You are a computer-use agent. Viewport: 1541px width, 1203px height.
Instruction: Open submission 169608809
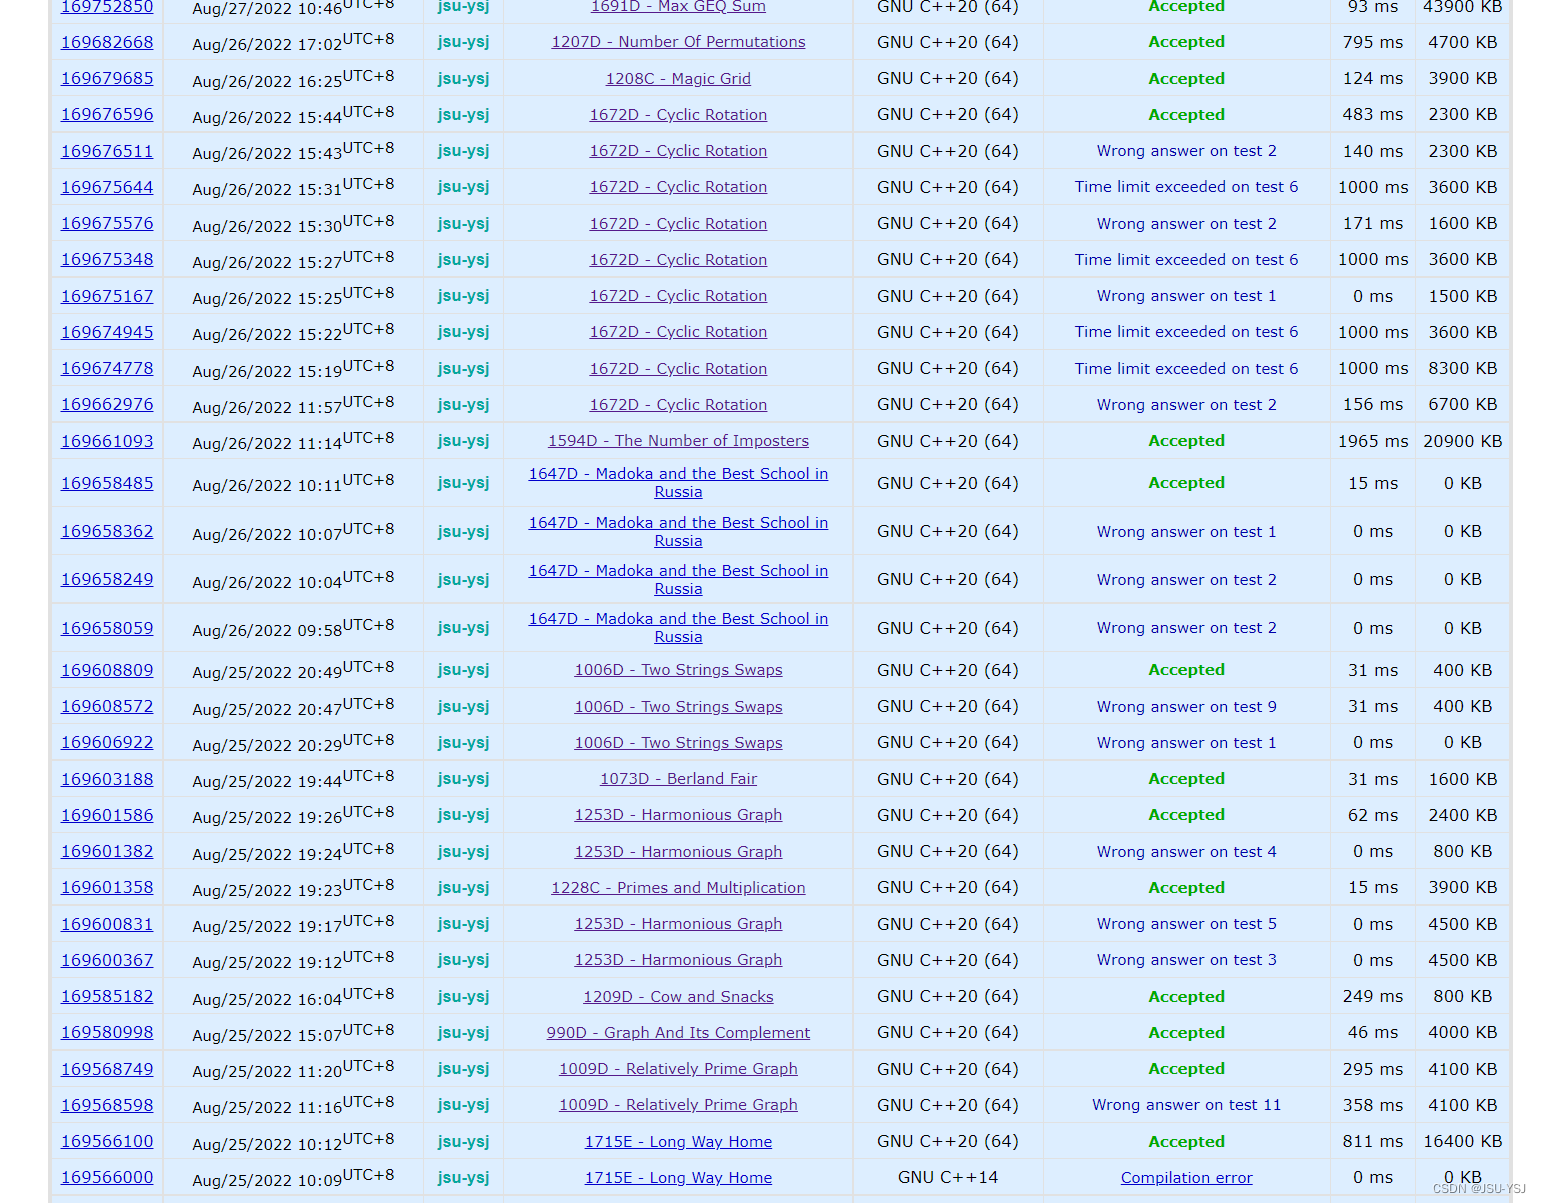click(107, 670)
